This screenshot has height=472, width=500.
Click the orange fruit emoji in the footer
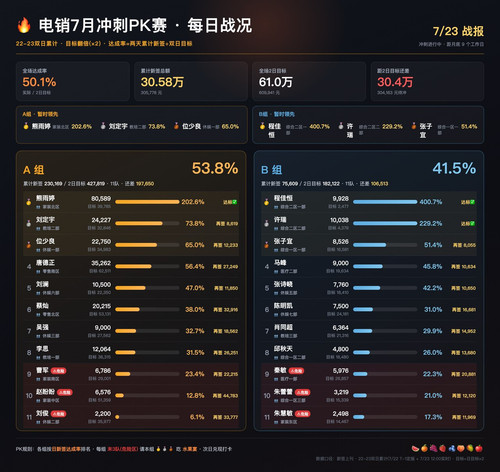coord(424,449)
